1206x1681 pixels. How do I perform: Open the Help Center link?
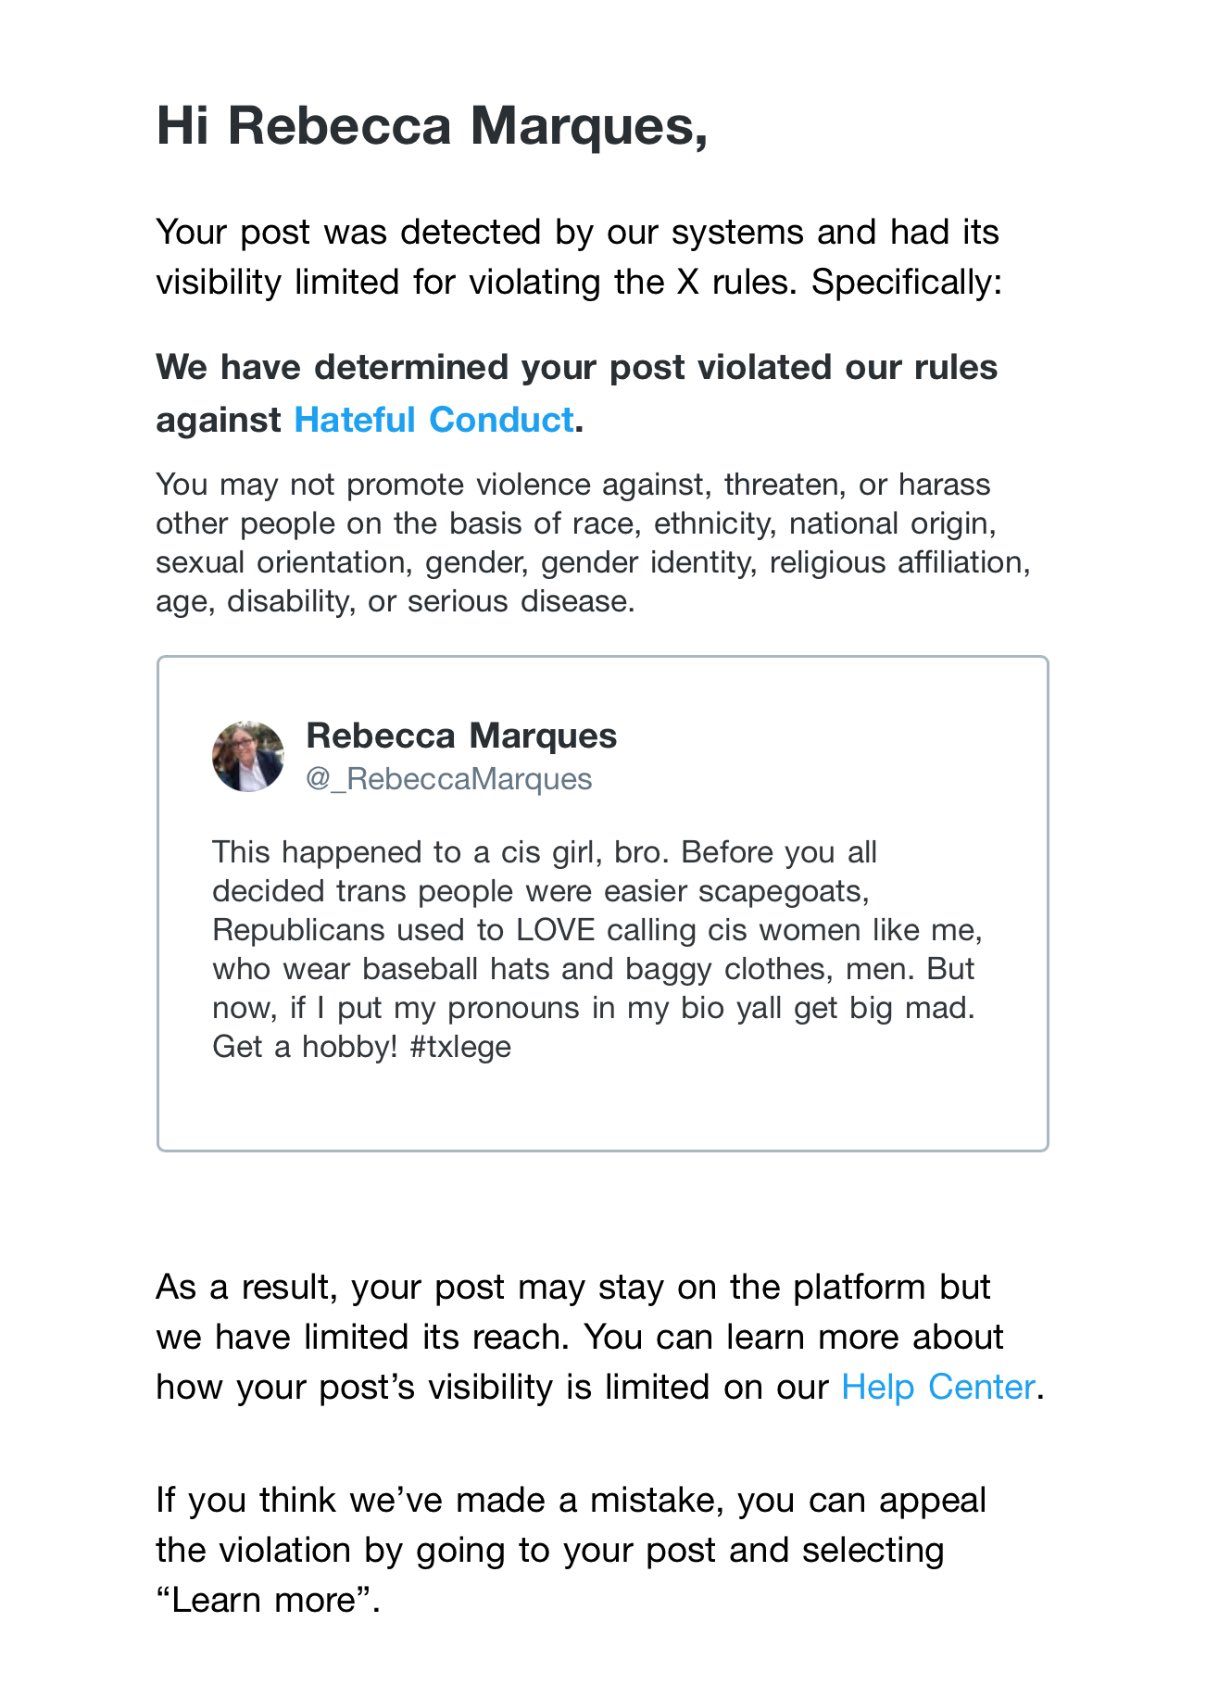[937, 1387]
